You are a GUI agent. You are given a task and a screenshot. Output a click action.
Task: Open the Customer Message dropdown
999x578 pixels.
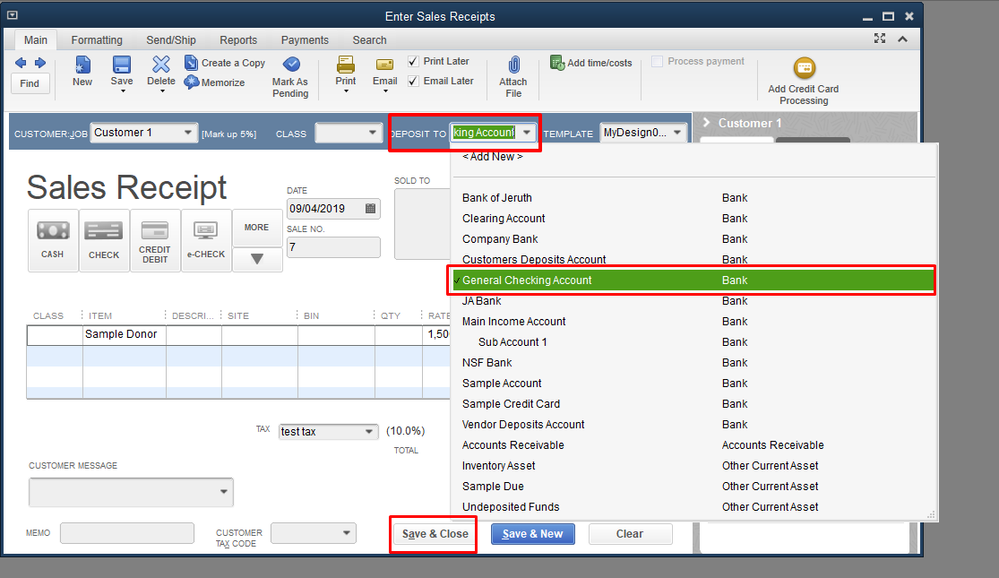(x=224, y=492)
